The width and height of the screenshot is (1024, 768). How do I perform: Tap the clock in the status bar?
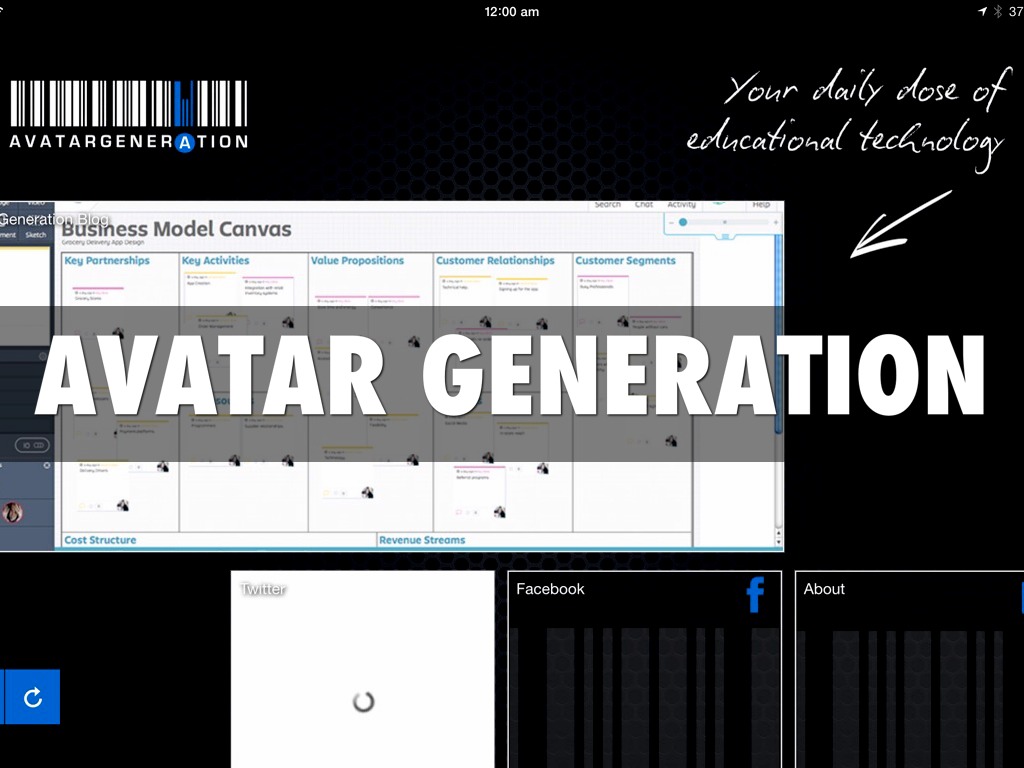(x=511, y=11)
